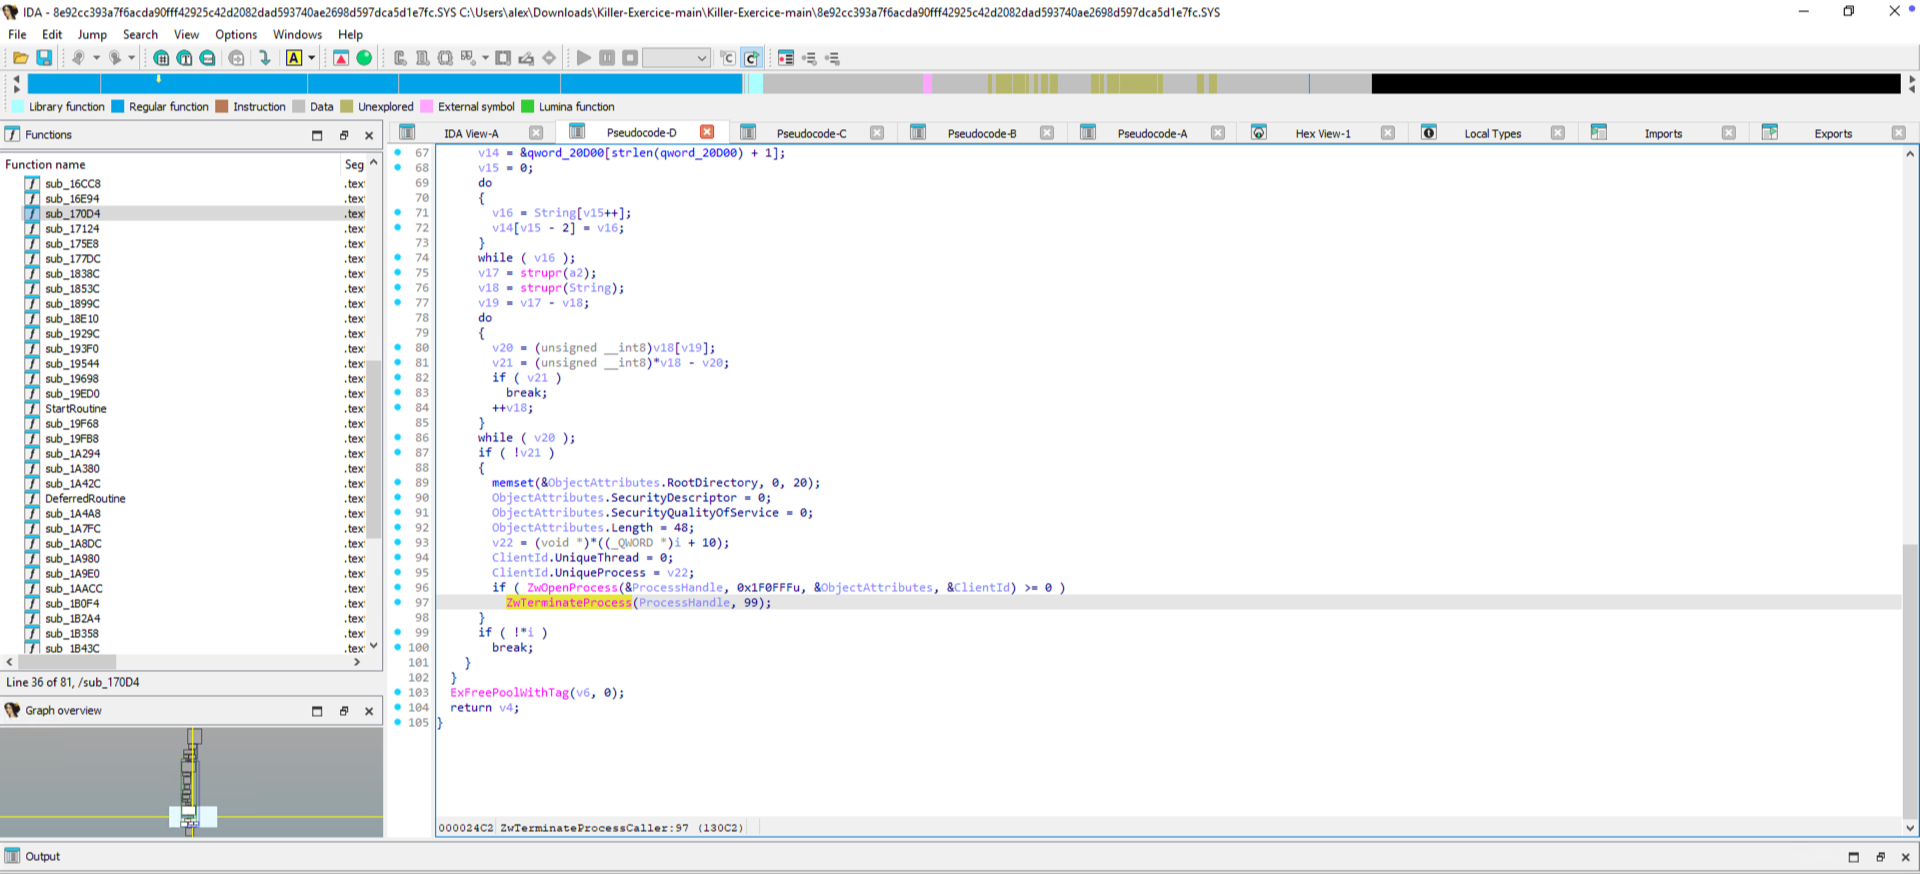
Task: Click the Seg column header
Action: click(x=354, y=164)
